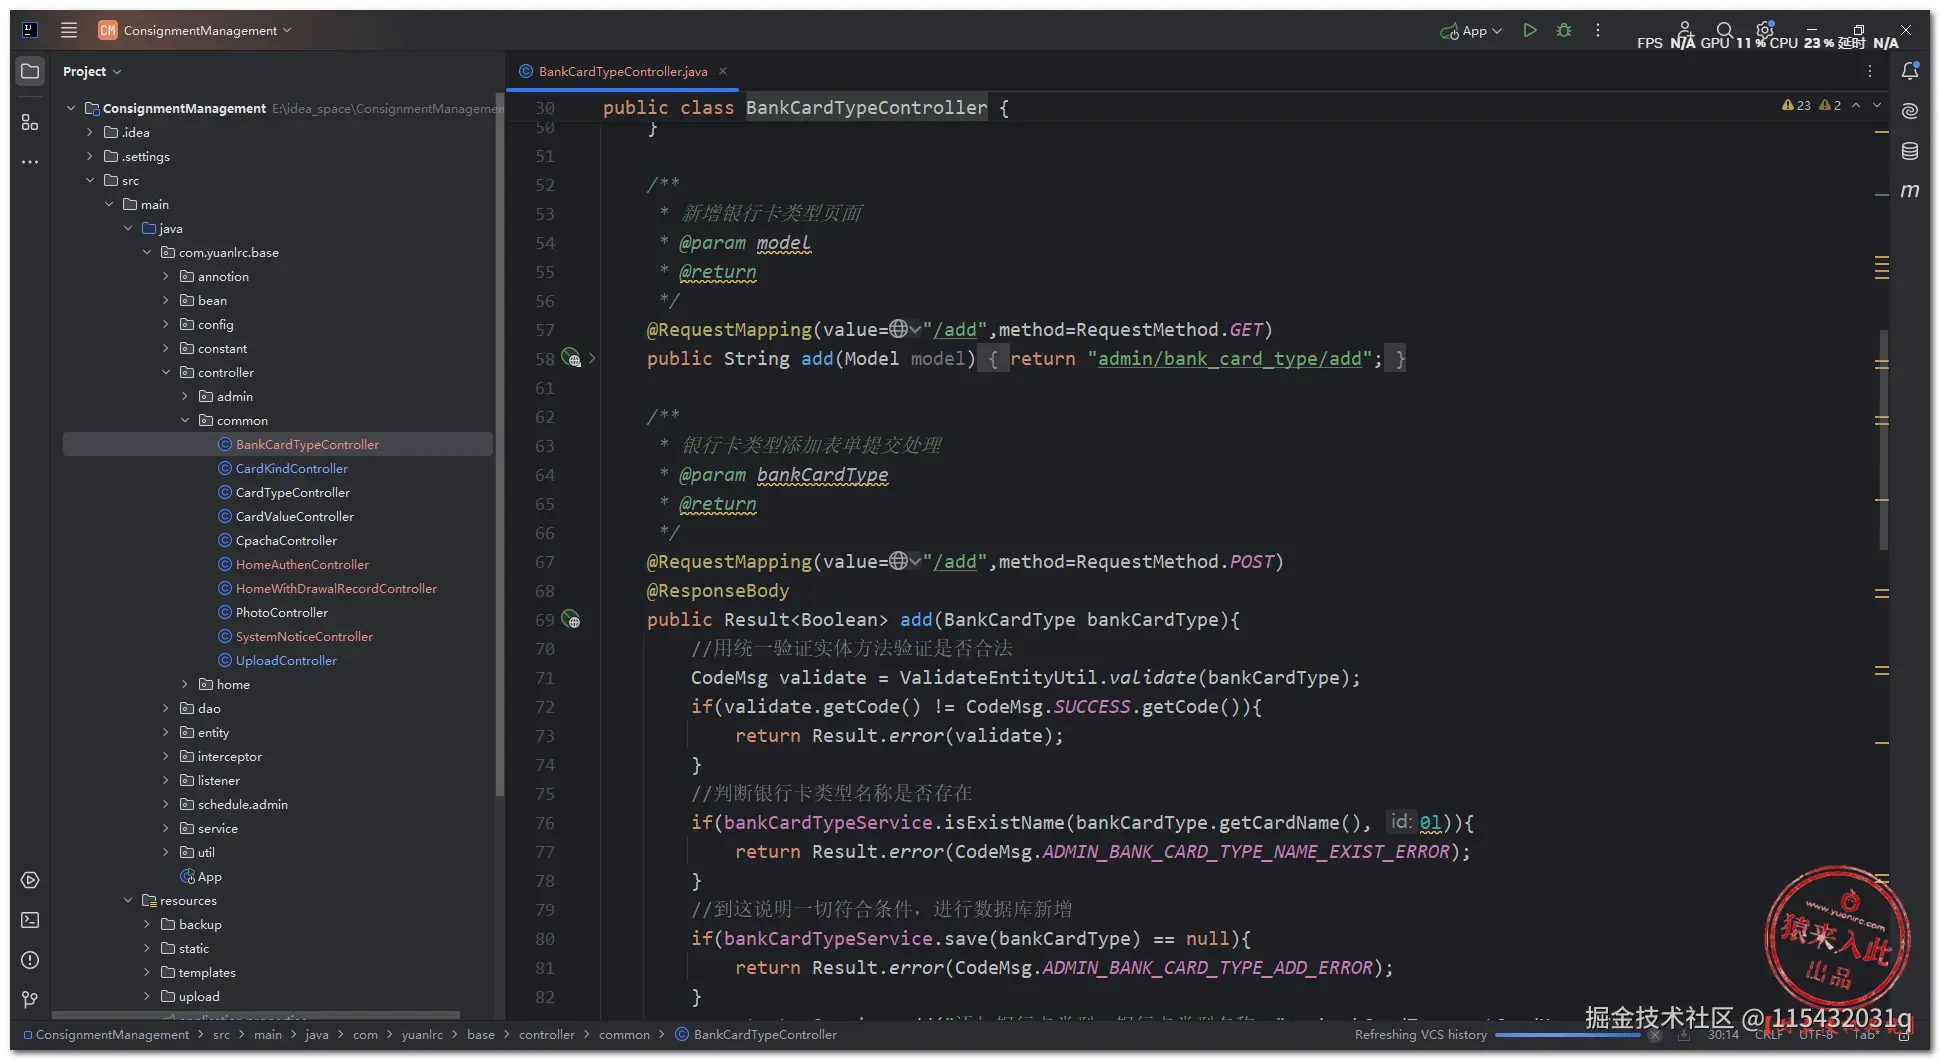Expand the admin package
The height and width of the screenshot is (1061, 1941).
pos(185,396)
